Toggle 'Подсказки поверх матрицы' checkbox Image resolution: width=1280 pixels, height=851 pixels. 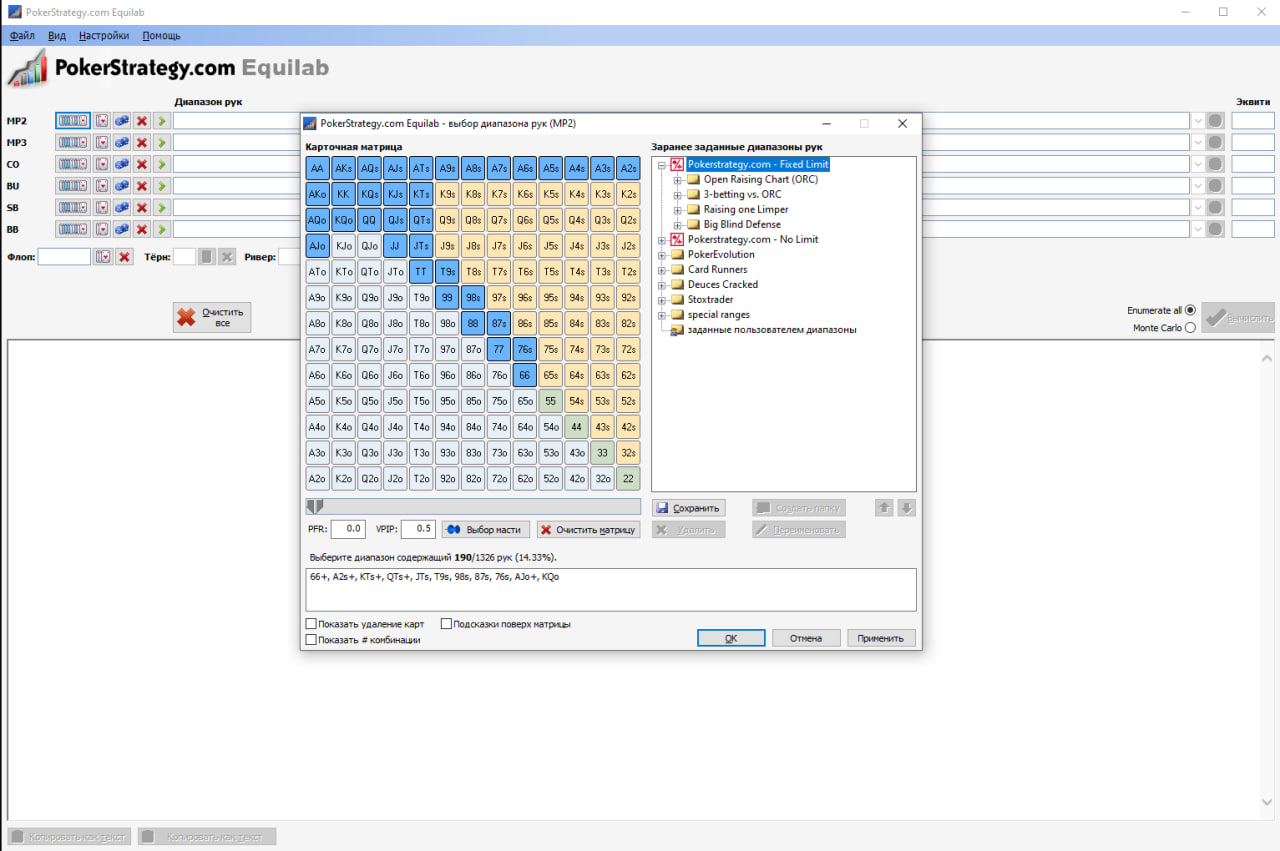[446, 624]
